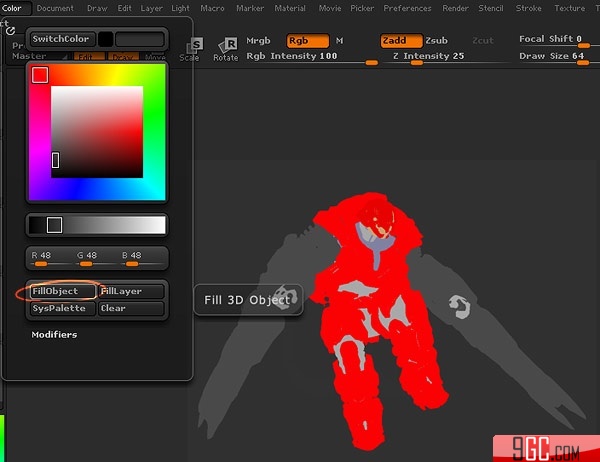
Task: Open the Stencil menu
Action: point(491,8)
